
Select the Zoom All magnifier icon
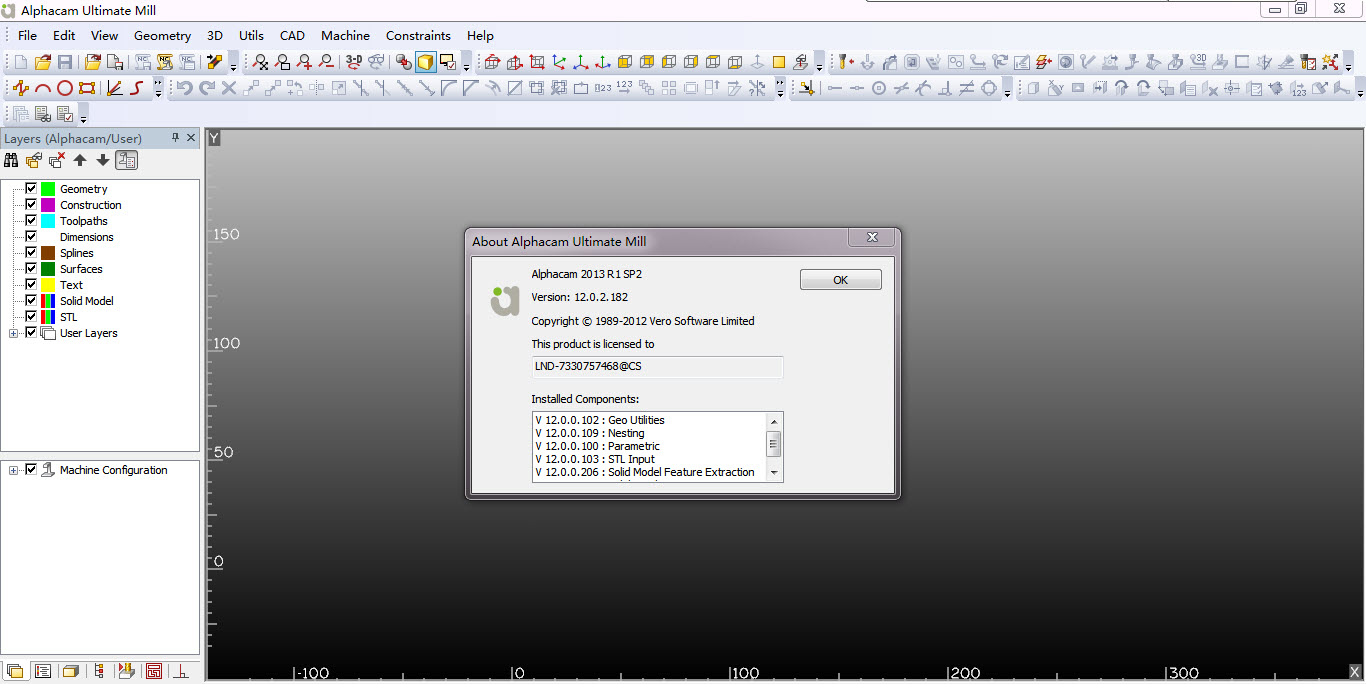pos(260,62)
